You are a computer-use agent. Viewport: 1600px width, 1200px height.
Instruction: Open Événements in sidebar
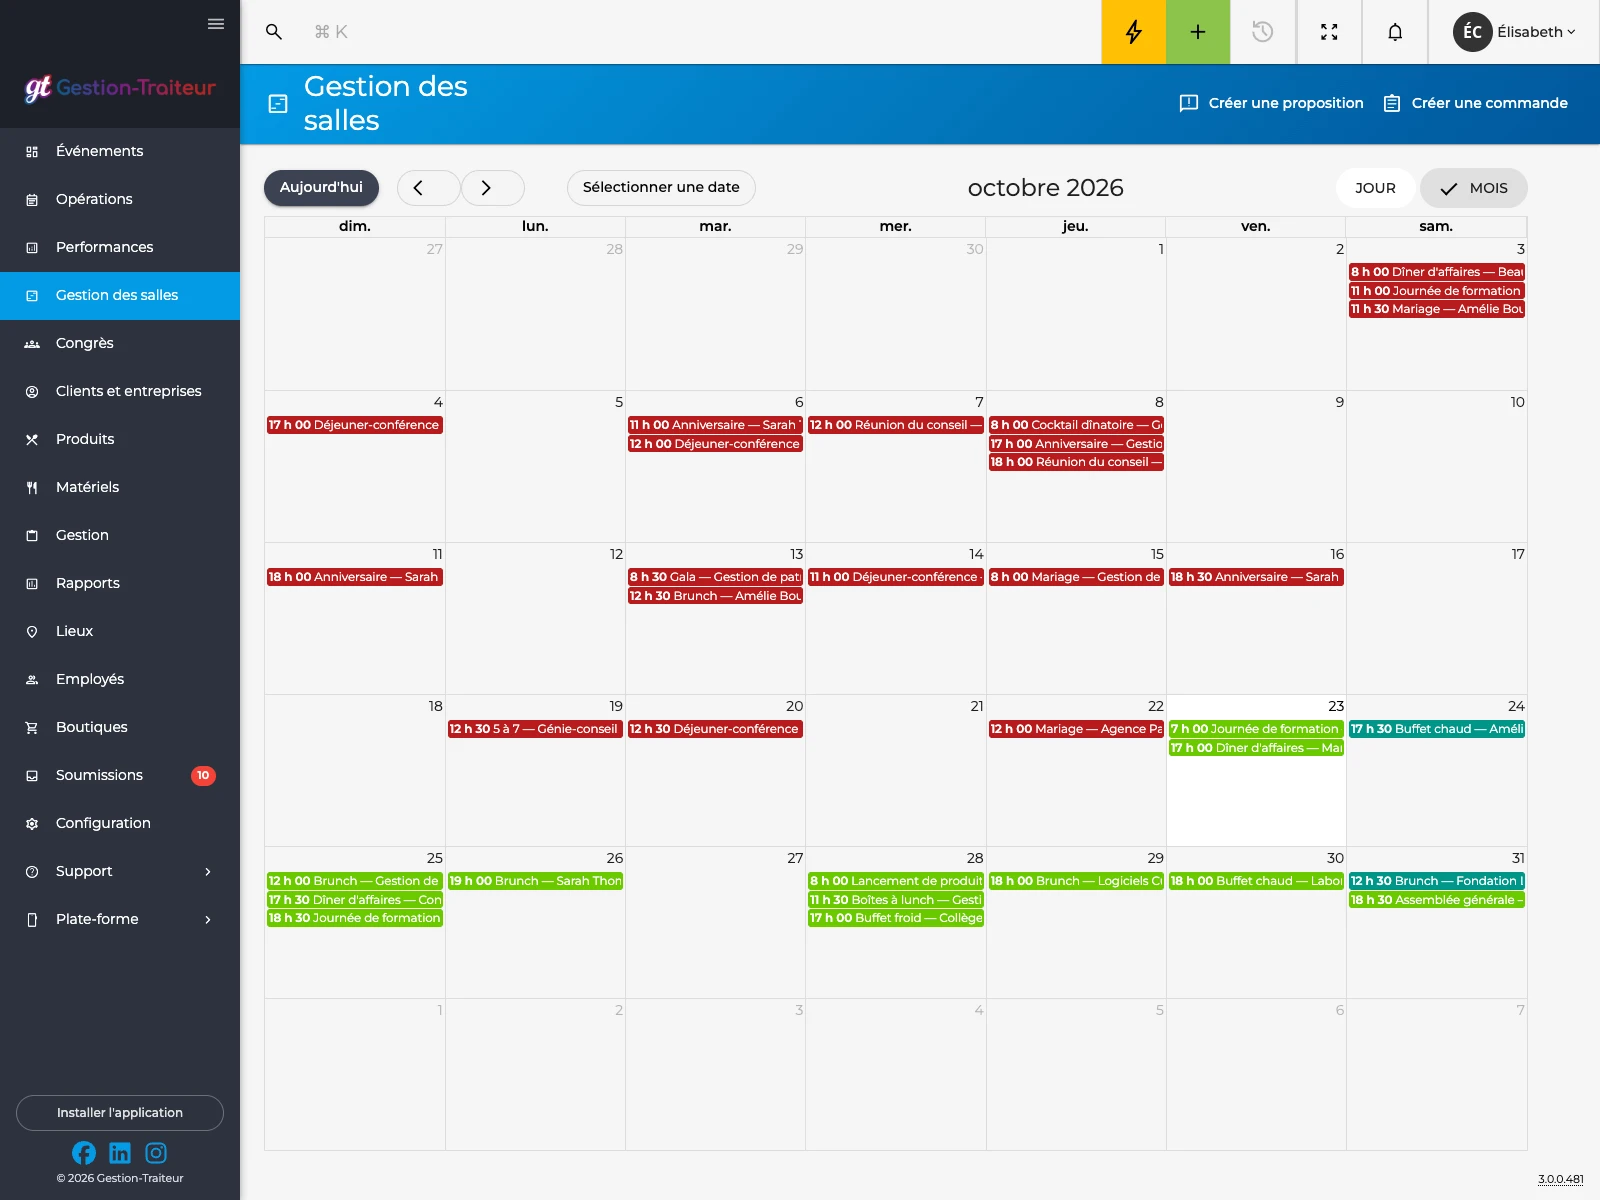[120, 151]
